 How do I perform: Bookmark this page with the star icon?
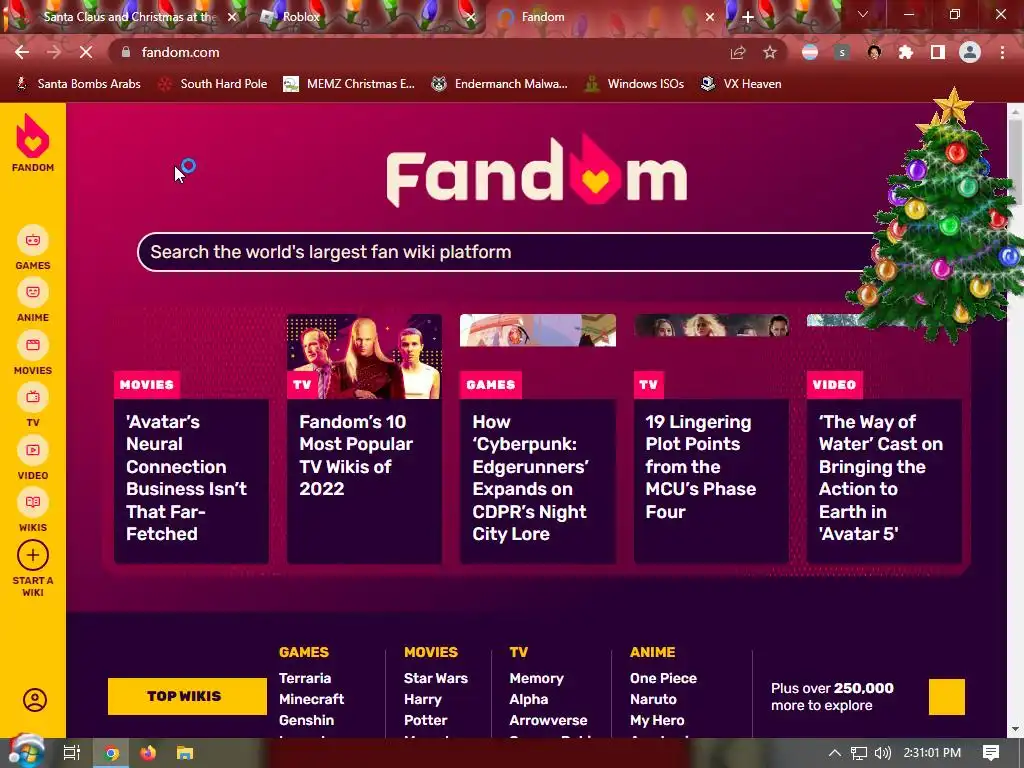click(x=770, y=52)
